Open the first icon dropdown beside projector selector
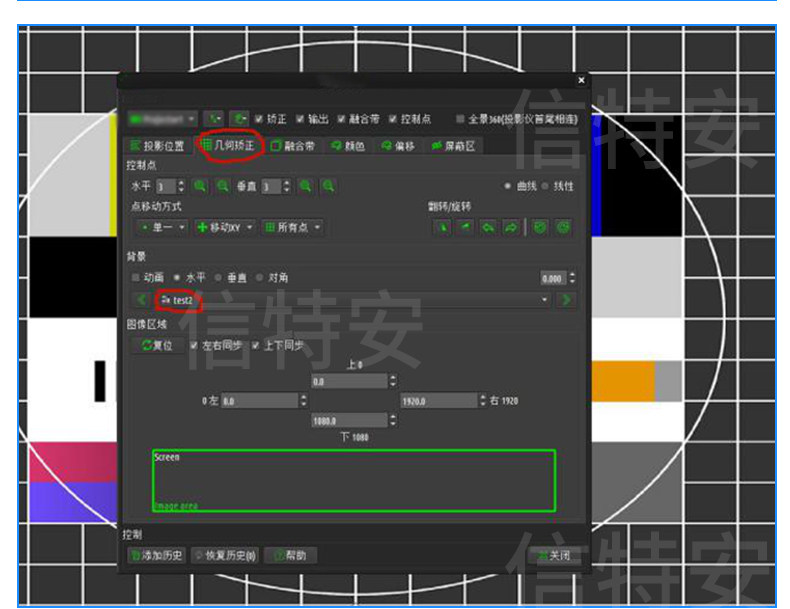The height and width of the screenshot is (609, 790). pos(214,119)
